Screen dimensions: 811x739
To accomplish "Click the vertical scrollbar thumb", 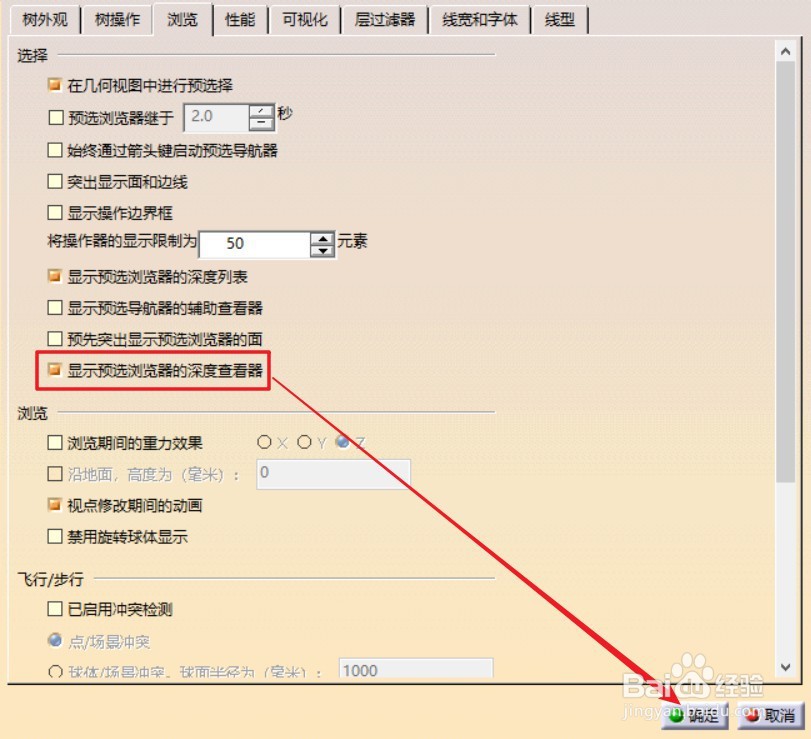I will [x=786, y=272].
